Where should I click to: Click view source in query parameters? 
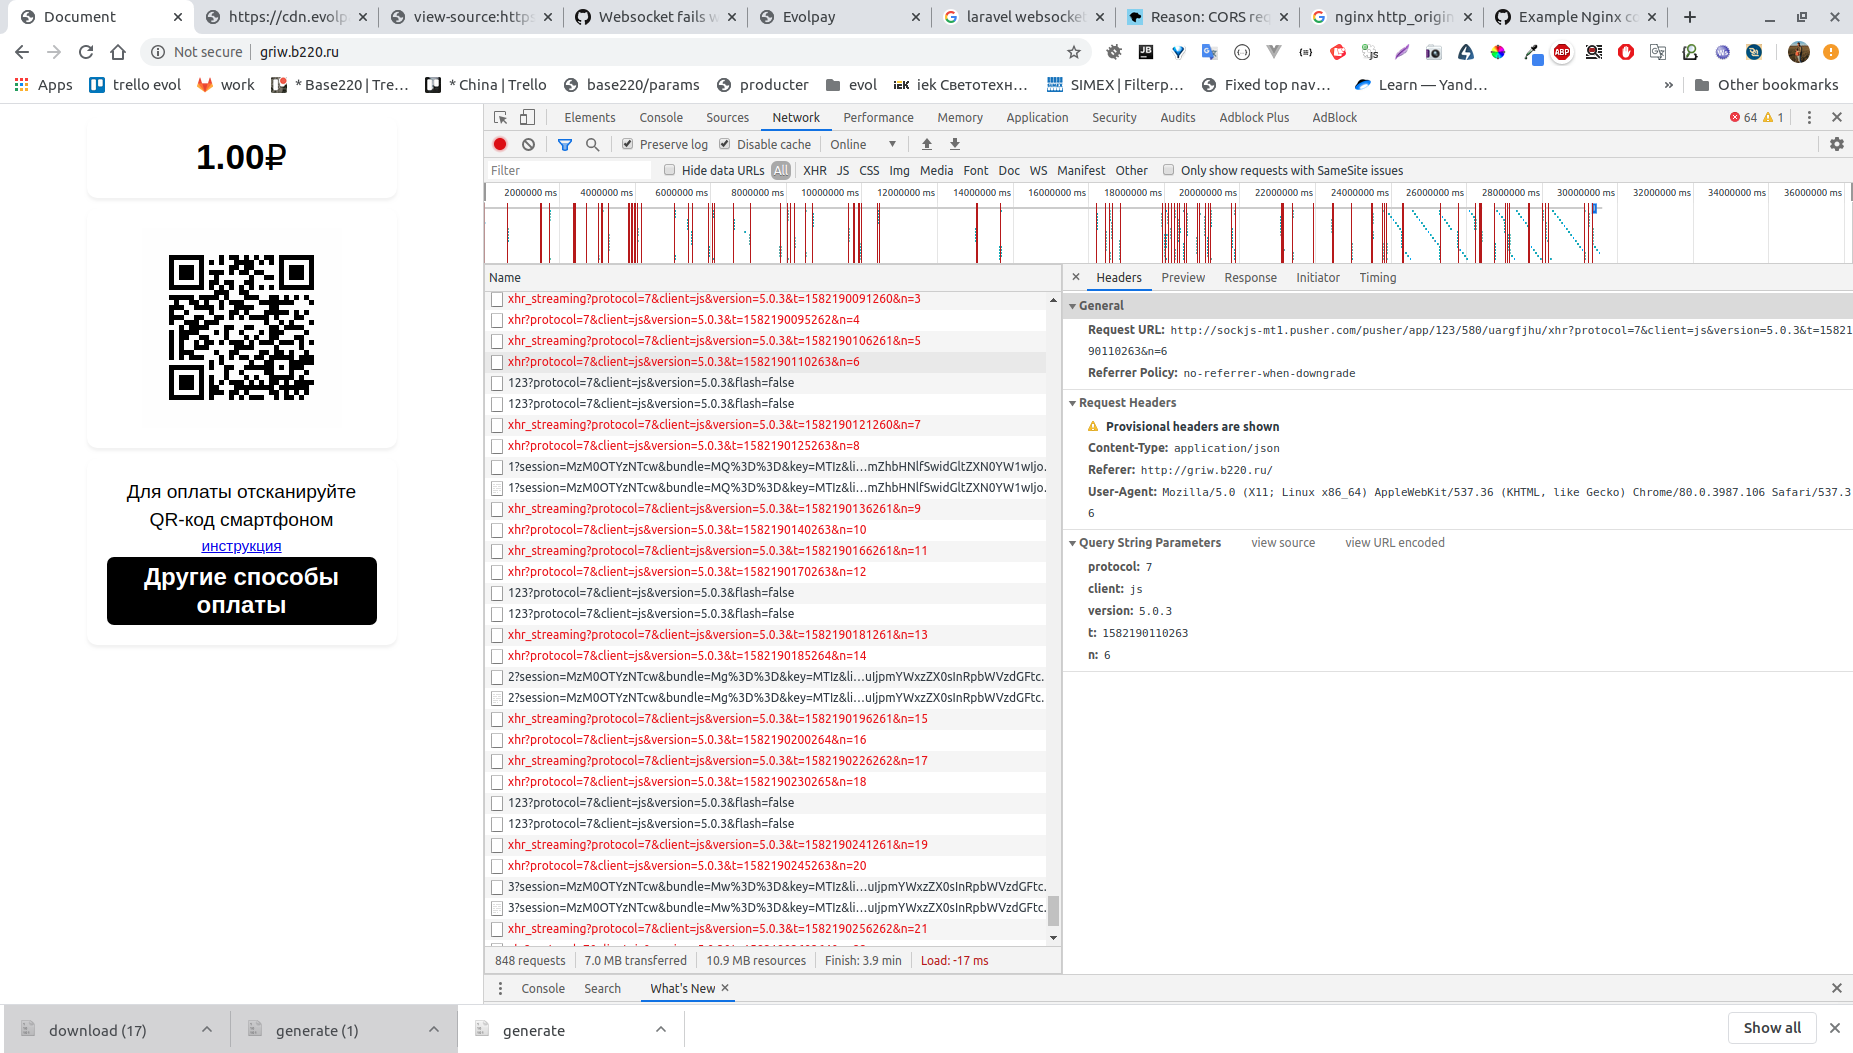coord(1283,543)
